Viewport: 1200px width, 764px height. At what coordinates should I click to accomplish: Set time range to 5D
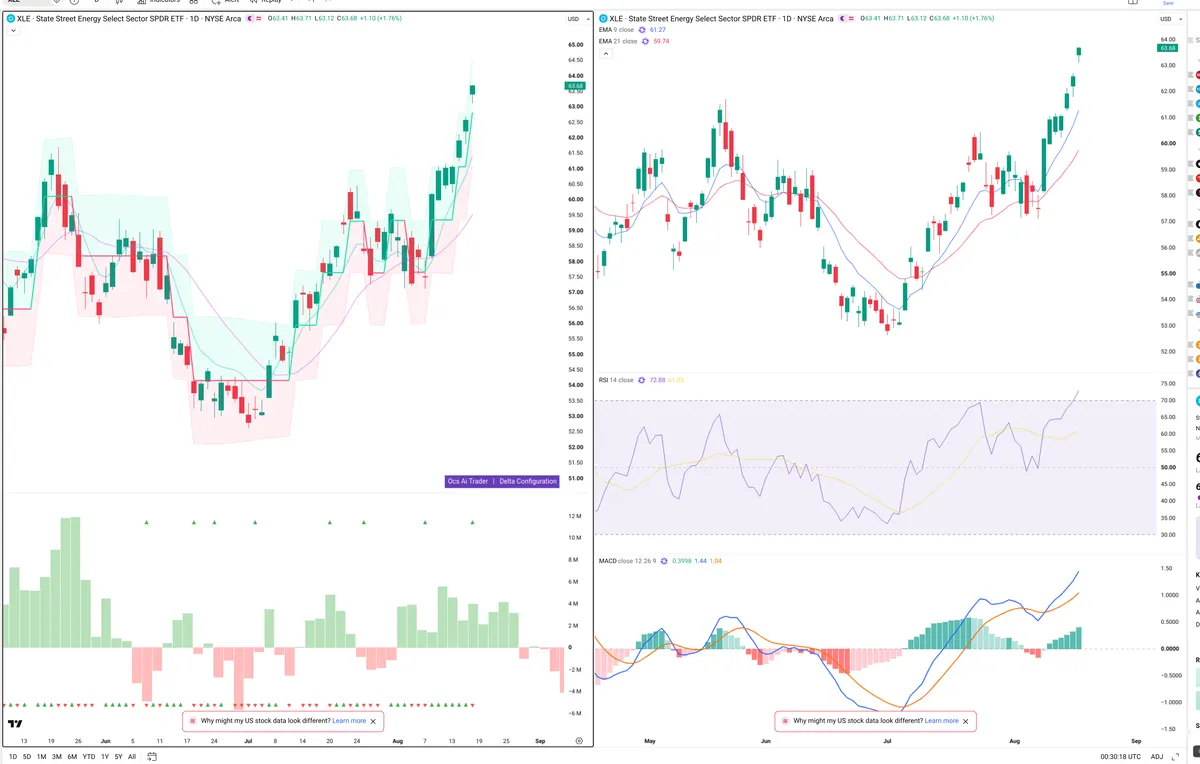point(27,756)
